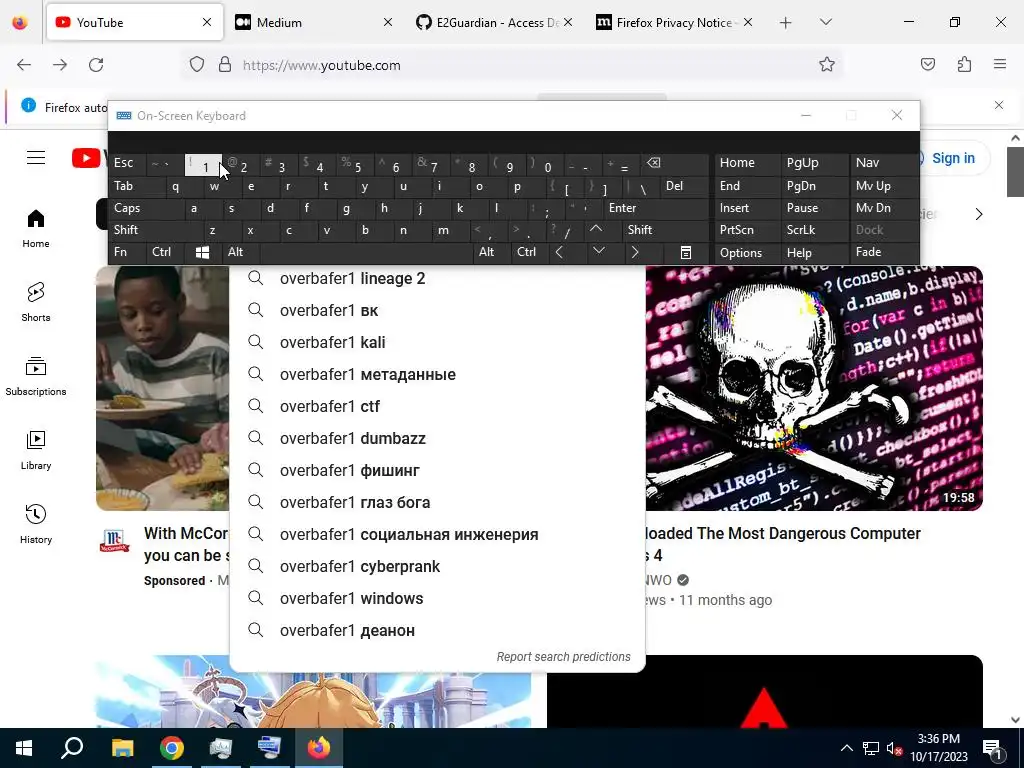The width and height of the screenshot is (1024, 768).
Task: List all tabs dropdown arrow
Action: point(825,22)
